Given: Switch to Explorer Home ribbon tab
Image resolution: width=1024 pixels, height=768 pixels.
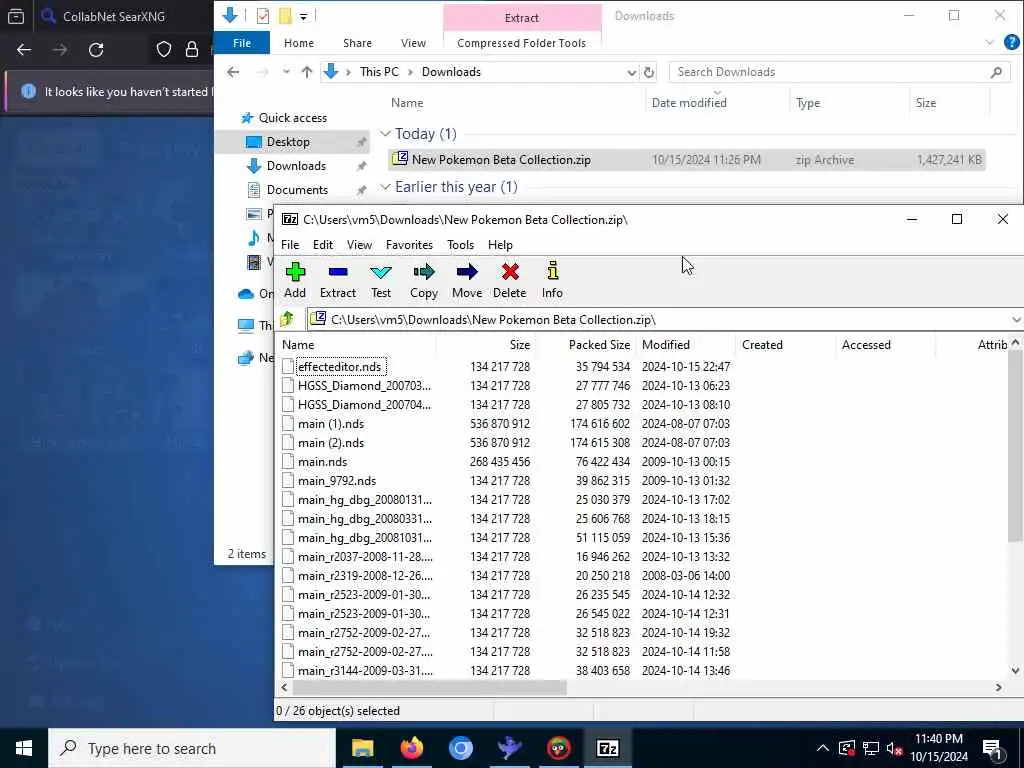Looking at the screenshot, I should click(x=298, y=43).
